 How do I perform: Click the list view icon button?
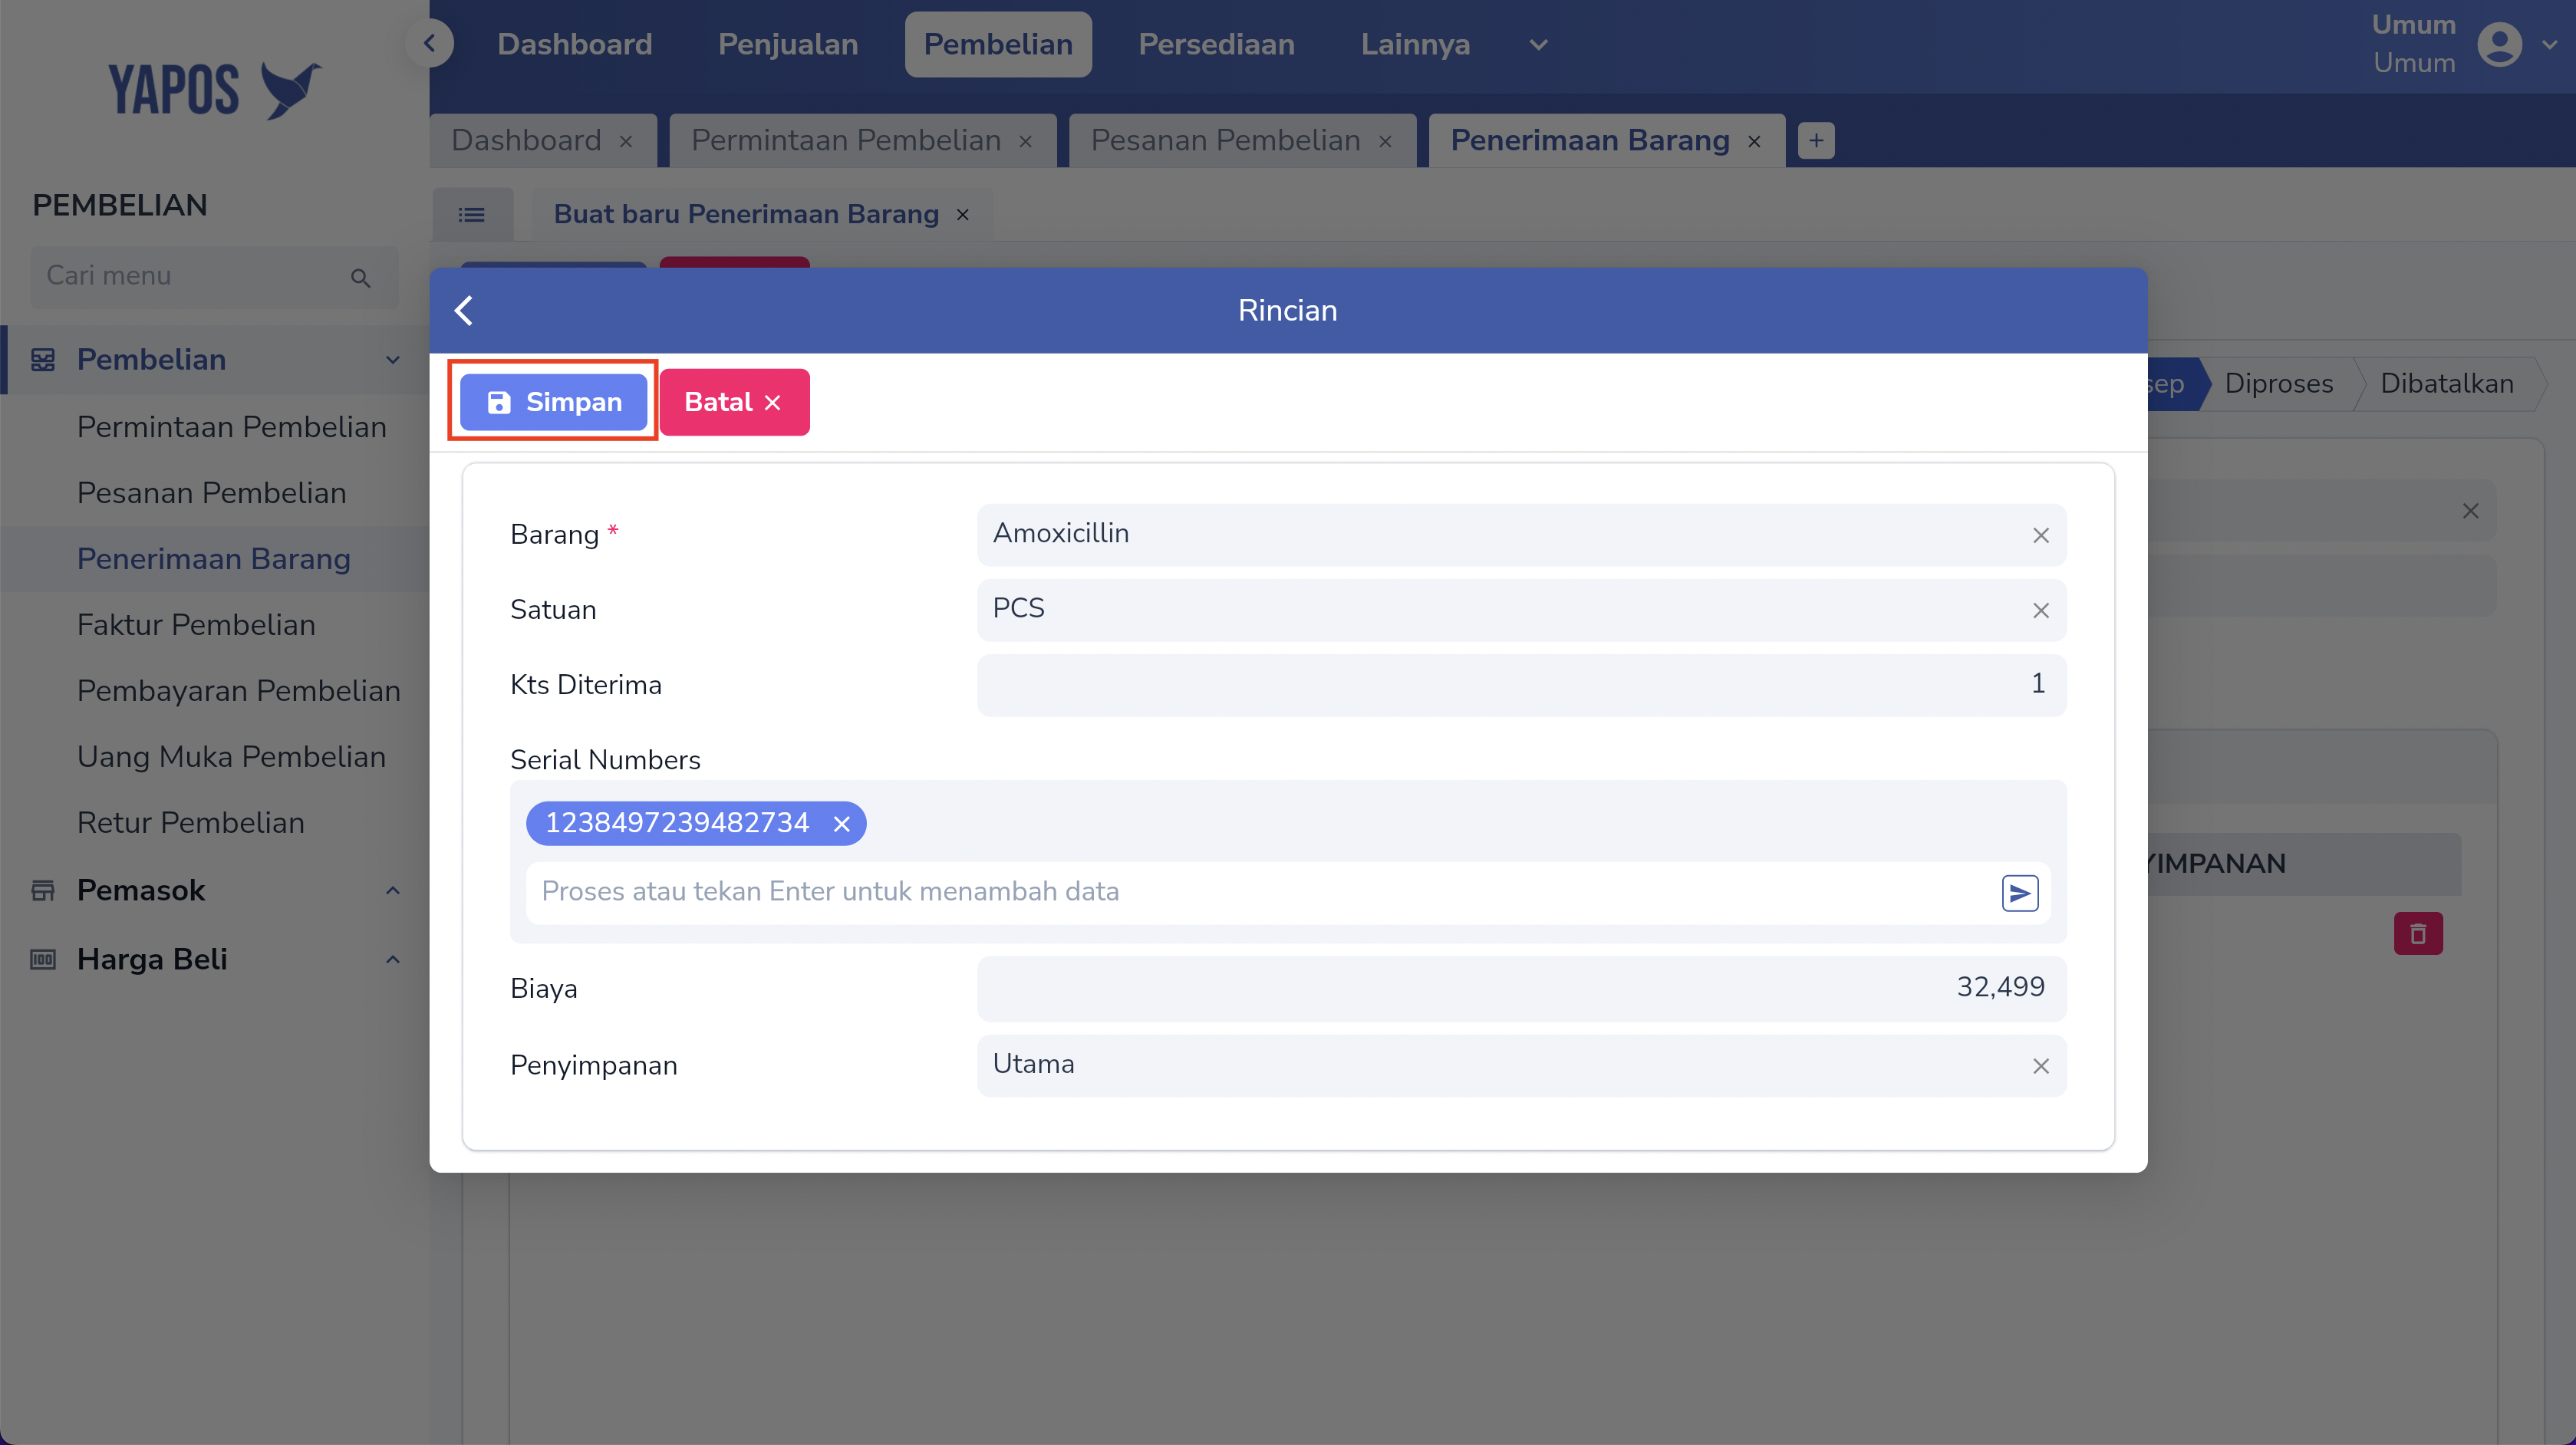(x=472, y=215)
